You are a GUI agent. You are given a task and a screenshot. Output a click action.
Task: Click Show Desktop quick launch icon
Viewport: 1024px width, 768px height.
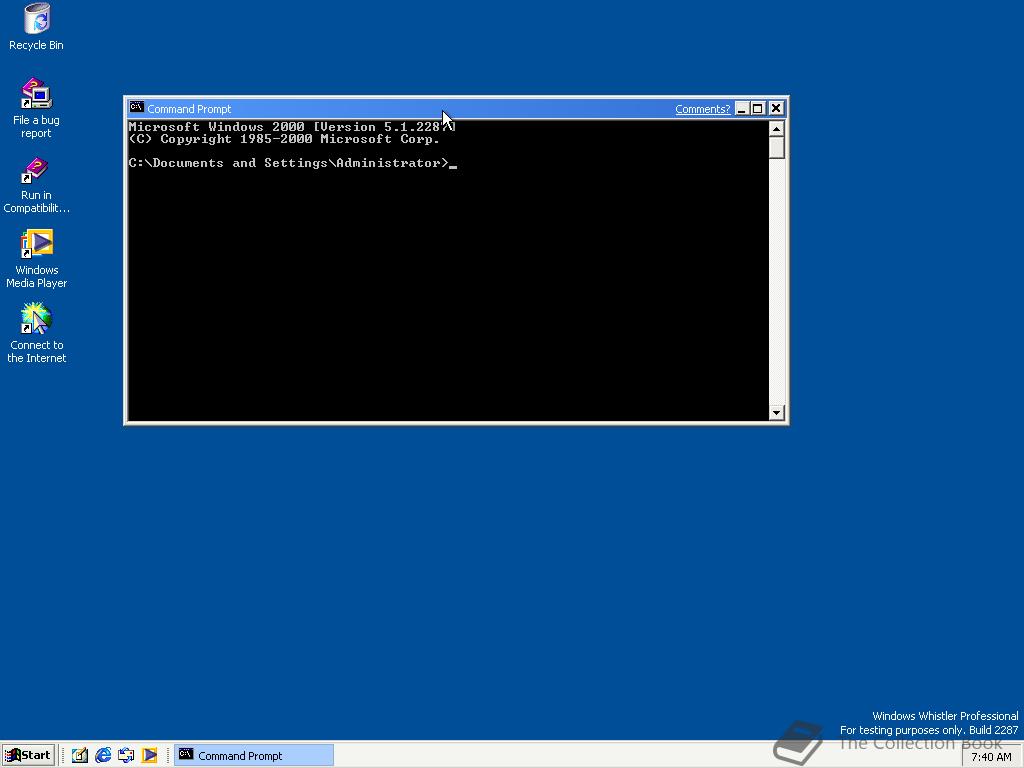[80, 756]
